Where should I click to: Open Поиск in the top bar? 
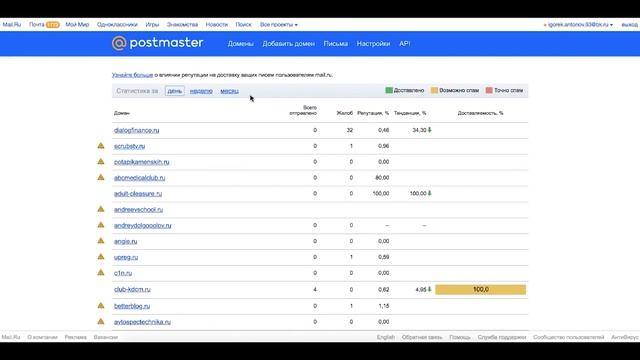click(x=244, y=24)
